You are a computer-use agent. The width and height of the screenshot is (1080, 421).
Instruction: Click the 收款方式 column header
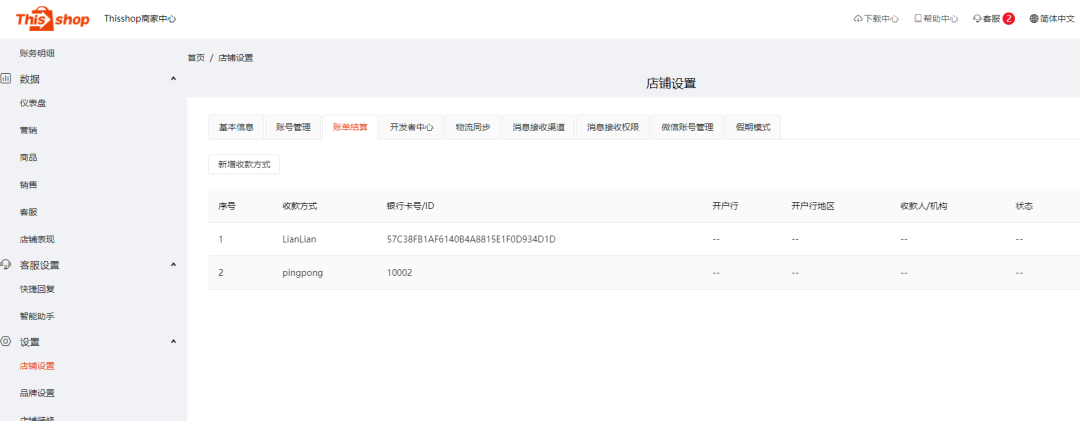pos(300,206)
